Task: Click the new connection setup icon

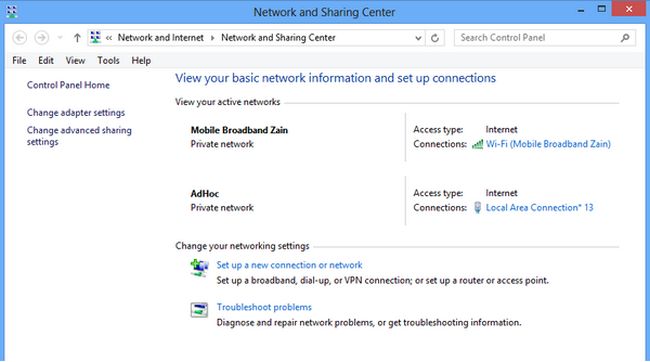Action: (199, 267)
